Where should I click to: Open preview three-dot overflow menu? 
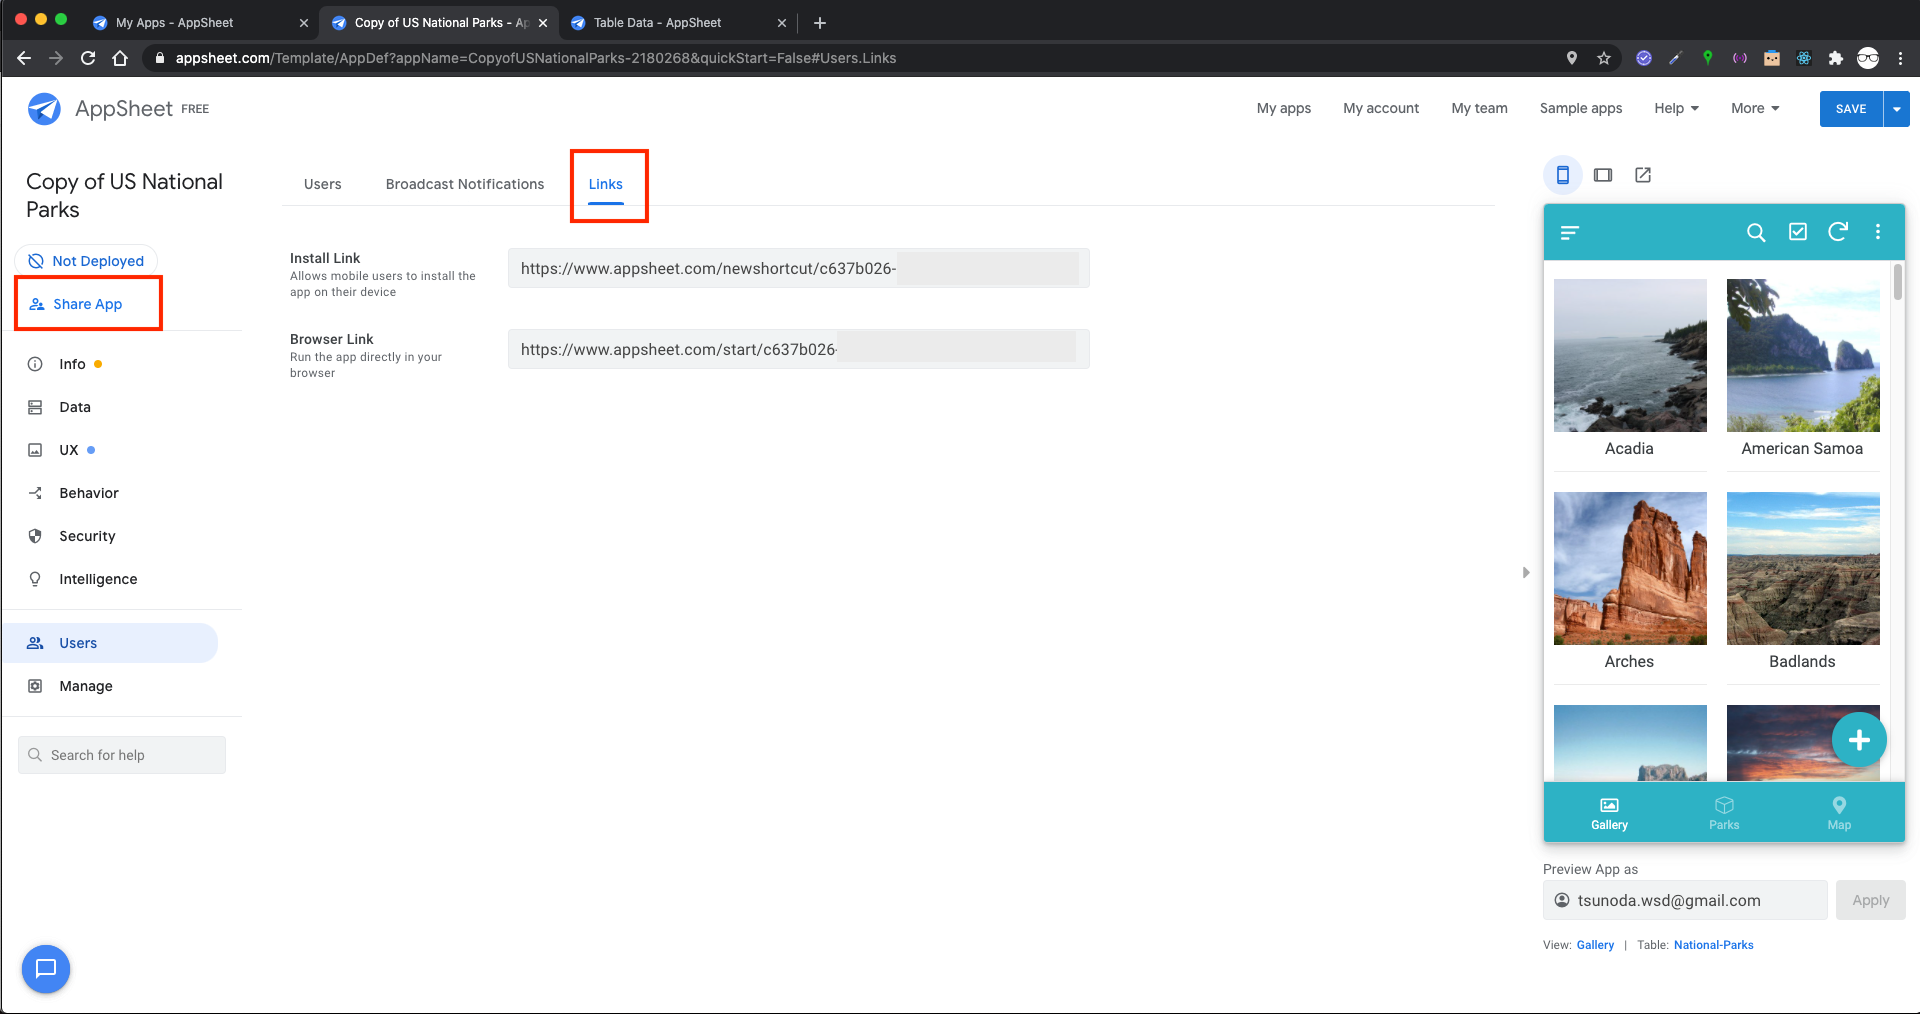[1878, 232]
